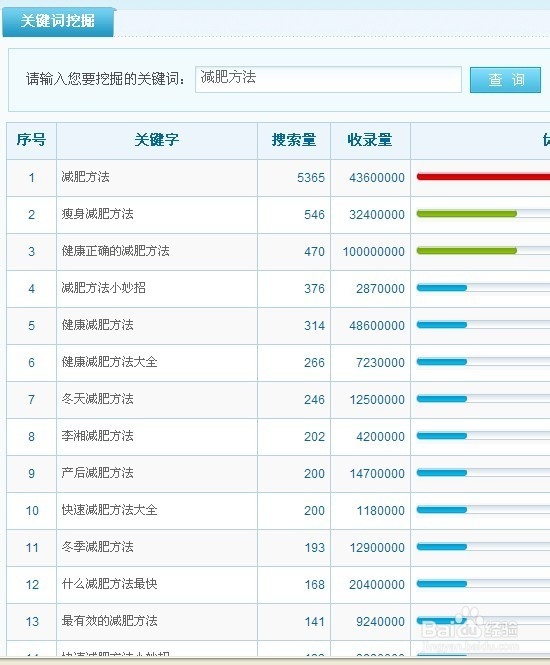Viewport: 550px width, 665px height.
Task: Click indexed count 1180000
Action: pos(380,511)
